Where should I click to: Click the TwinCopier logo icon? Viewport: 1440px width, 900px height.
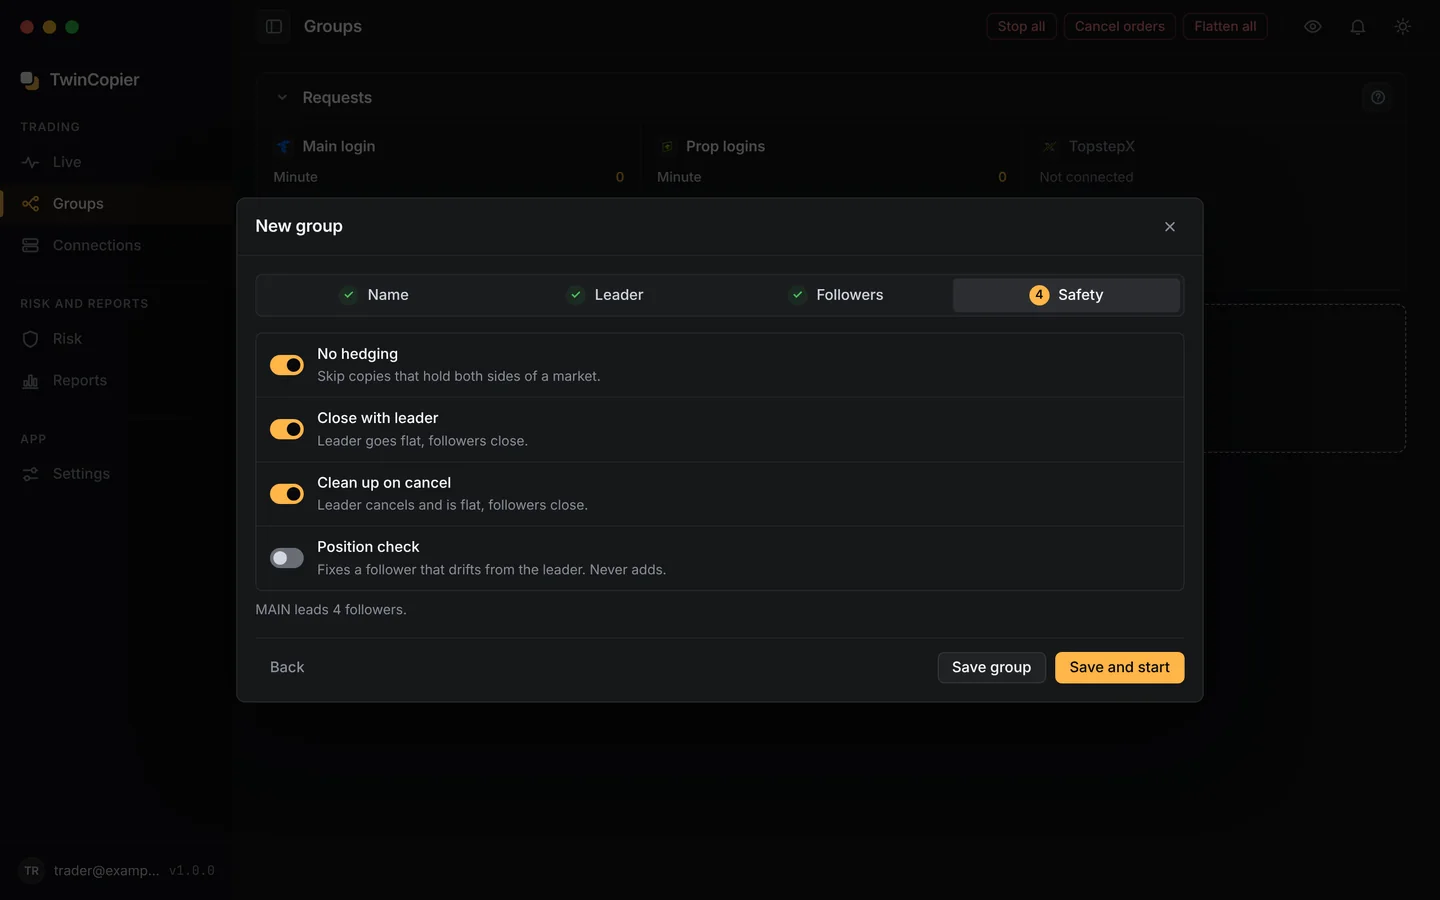30,80
